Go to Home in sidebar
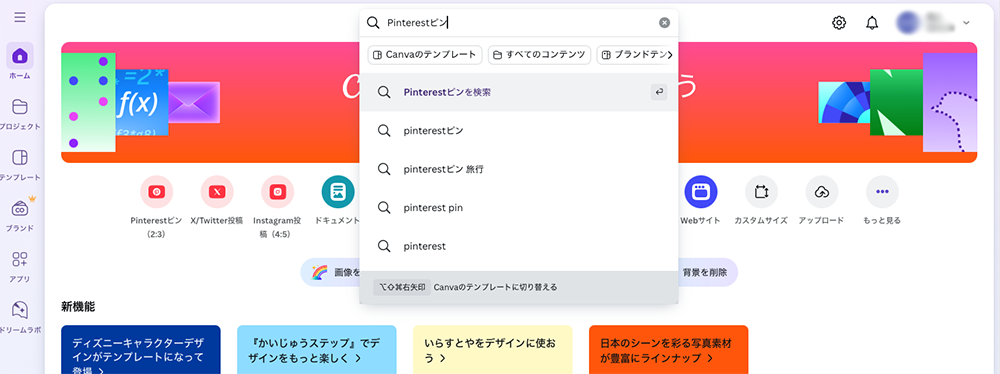The width and height of the screenshot is (1000, 374). point(20,62)
